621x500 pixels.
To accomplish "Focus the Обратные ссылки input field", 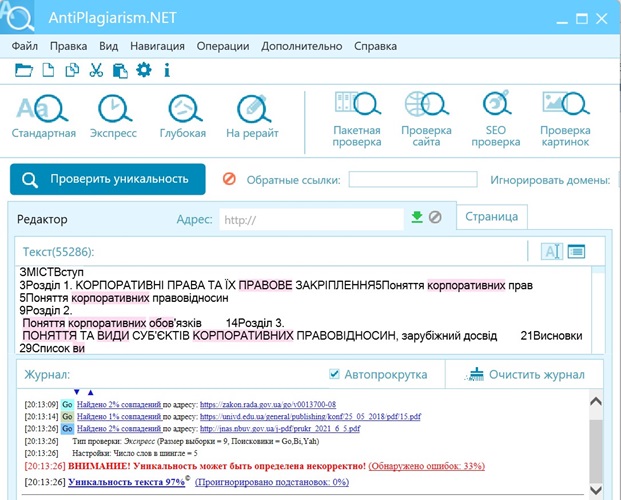I will coord(413,179).
